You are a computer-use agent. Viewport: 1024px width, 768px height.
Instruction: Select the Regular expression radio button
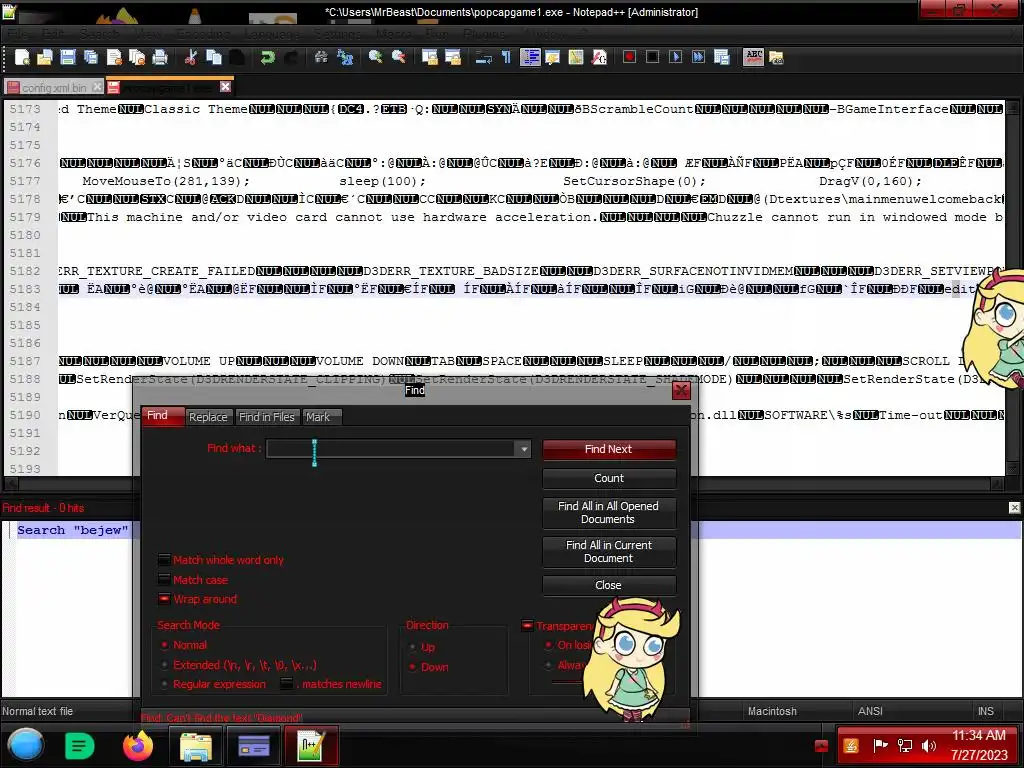tap(164, 684)
